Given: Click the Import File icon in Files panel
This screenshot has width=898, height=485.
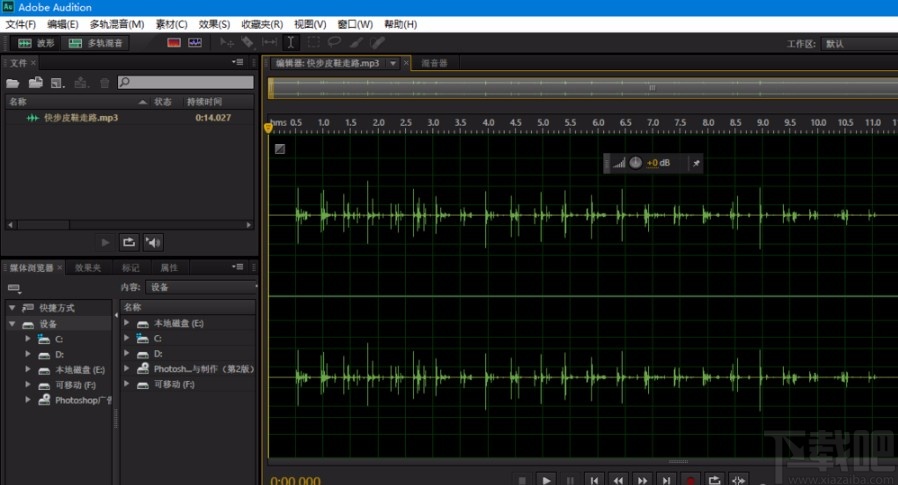Looking at the screenshot, I should pyautogui.click(x=35, y=82).
